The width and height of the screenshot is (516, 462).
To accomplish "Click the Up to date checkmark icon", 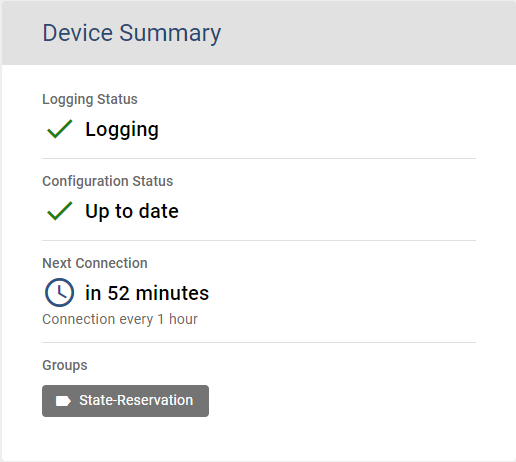I will click(60, 211).
